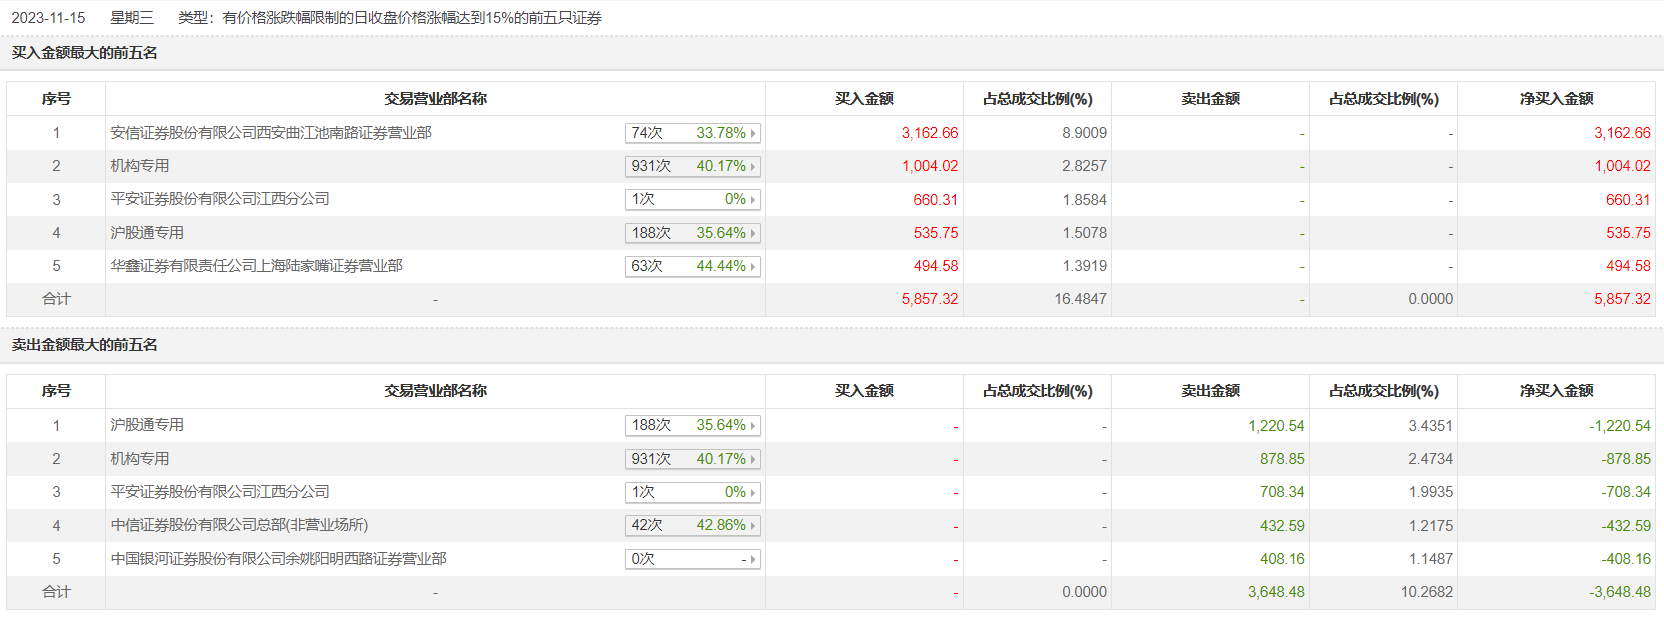Expand 931次 40.17% box in the sell table

click(x=693, y=459)
